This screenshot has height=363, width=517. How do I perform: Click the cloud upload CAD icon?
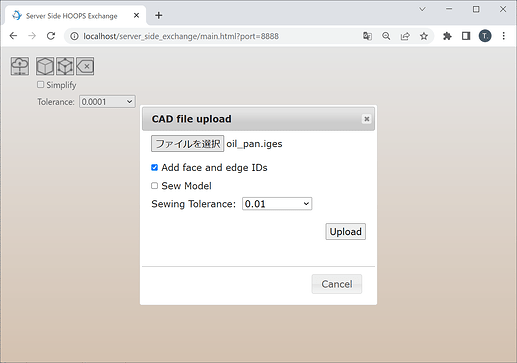(20, 66)
